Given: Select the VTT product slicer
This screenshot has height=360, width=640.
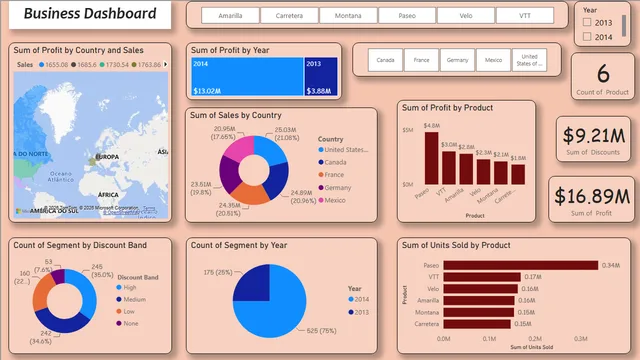Looking at the screenshot, I should pyautogui.click(x=525, y=16).
